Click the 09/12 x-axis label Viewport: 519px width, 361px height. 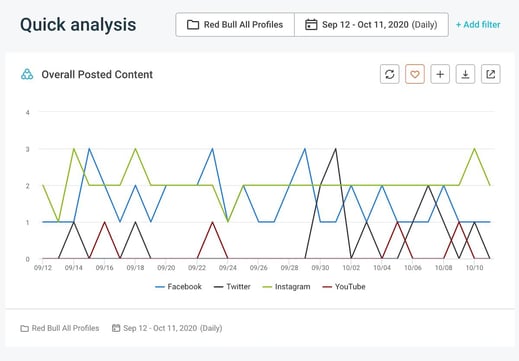43,268
